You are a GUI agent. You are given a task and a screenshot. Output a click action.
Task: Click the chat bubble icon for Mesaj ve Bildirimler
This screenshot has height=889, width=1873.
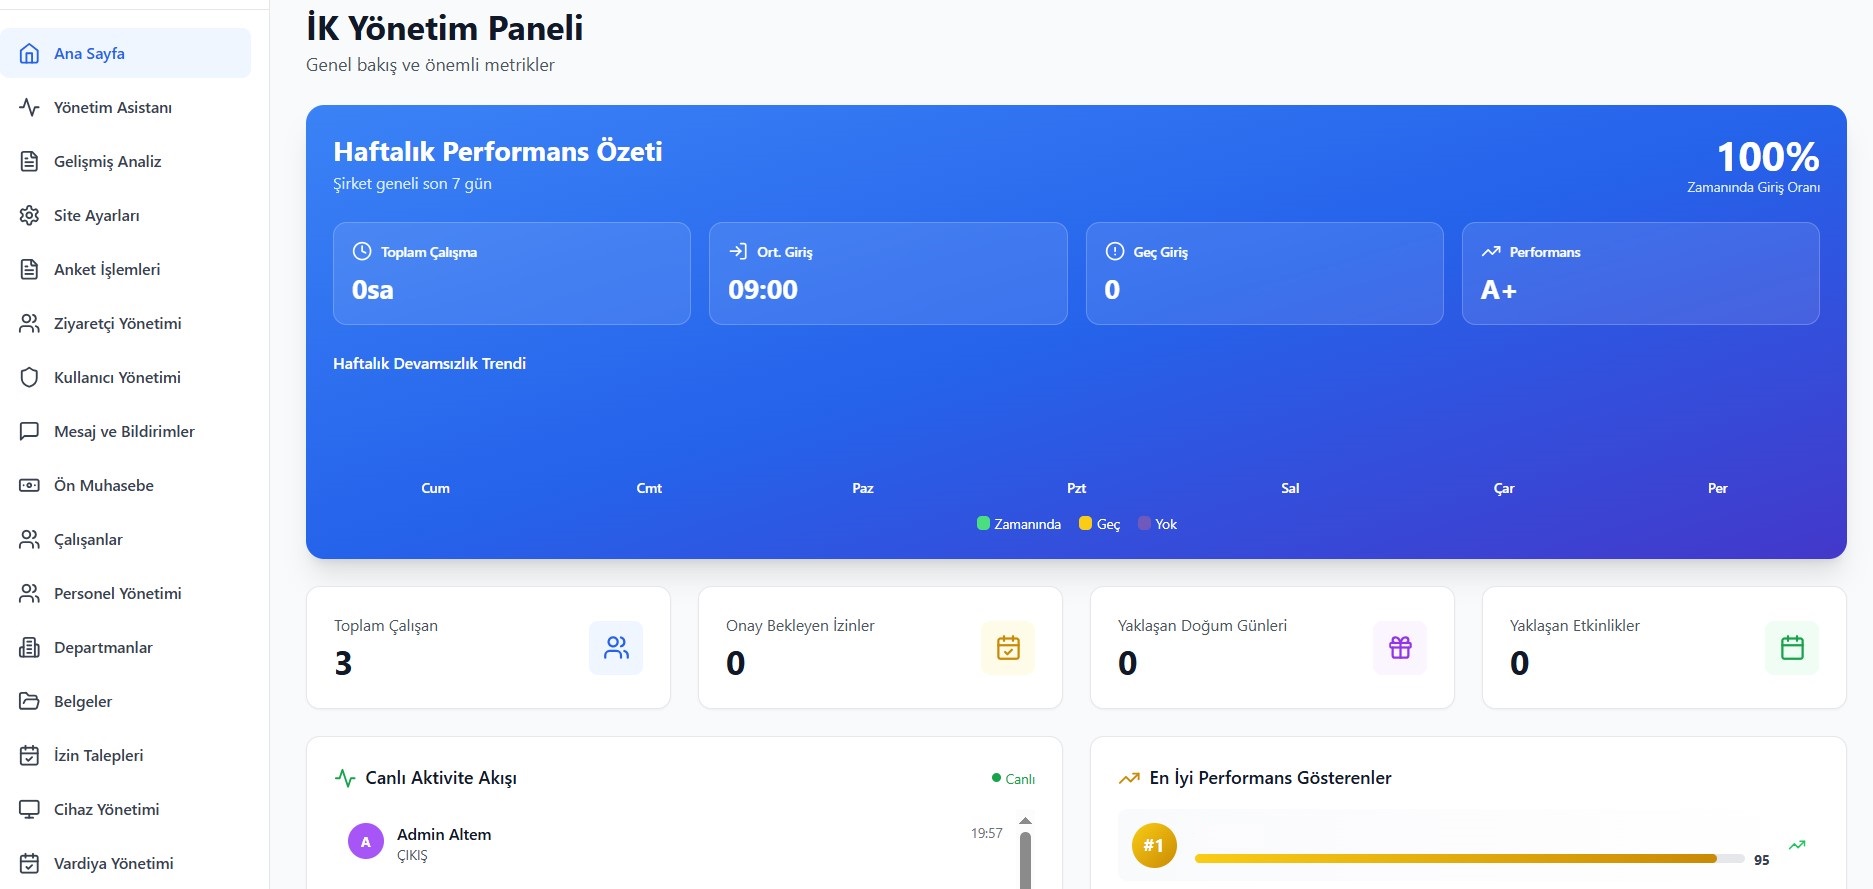30,432
